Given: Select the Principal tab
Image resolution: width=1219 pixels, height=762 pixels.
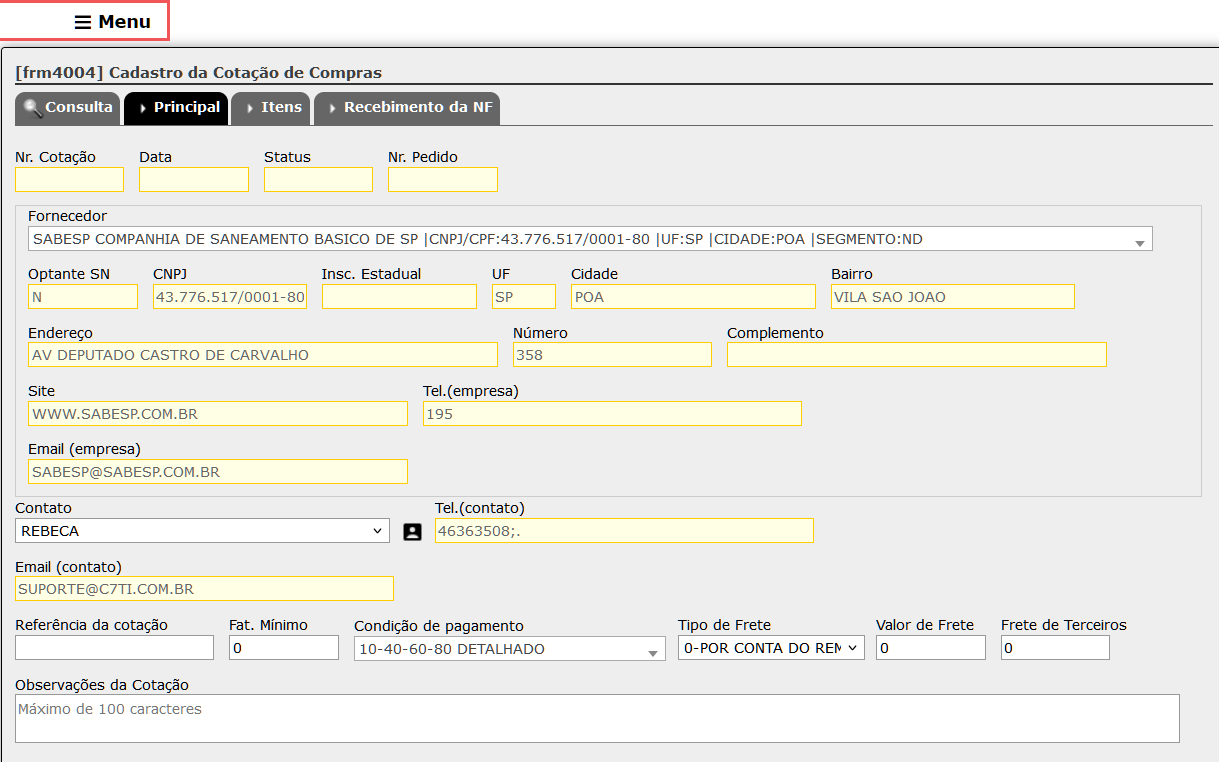Looking at the screenshot, I should point(176,108).
